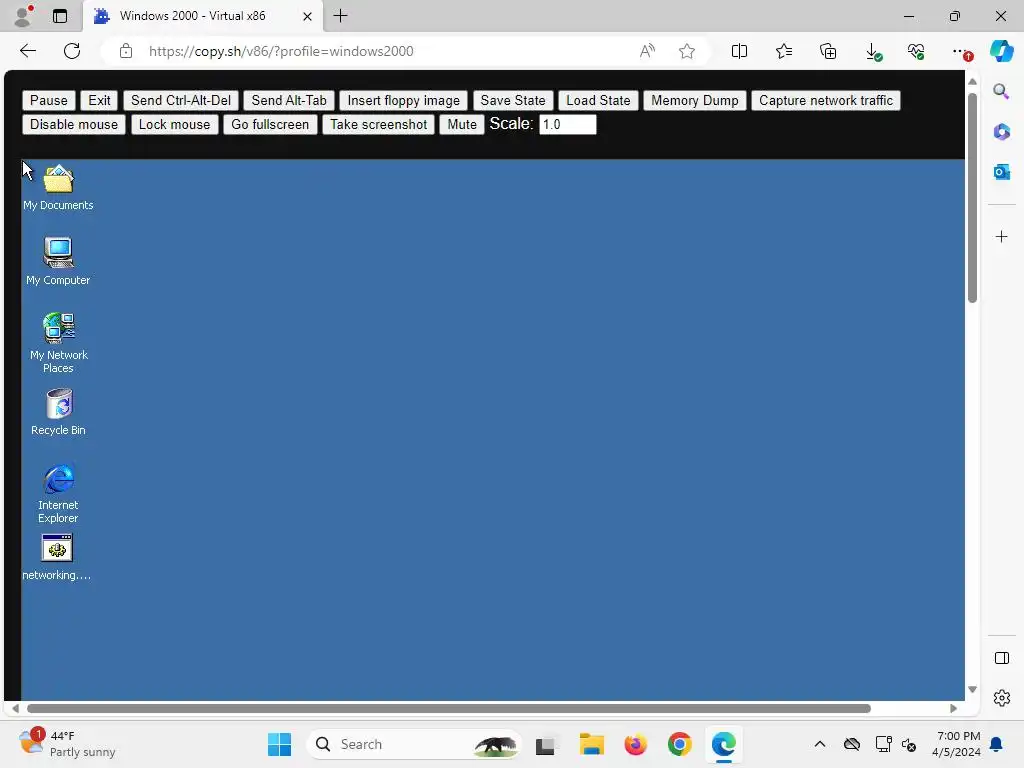
Task: Show hidden system tray icons
Action: click(x=820, y=744)
